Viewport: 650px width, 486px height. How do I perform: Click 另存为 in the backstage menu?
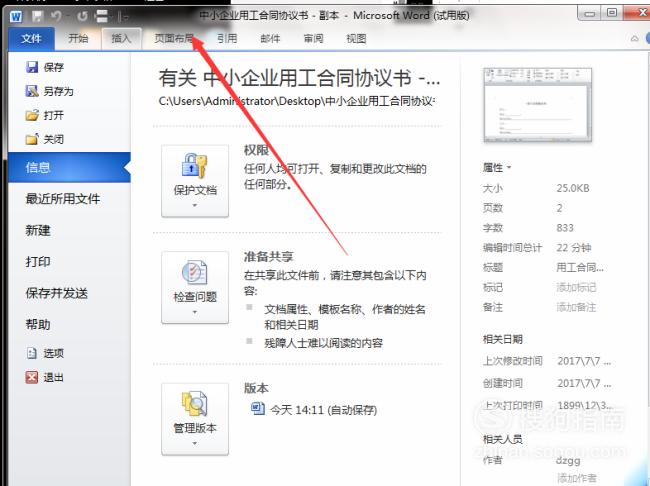49,91
